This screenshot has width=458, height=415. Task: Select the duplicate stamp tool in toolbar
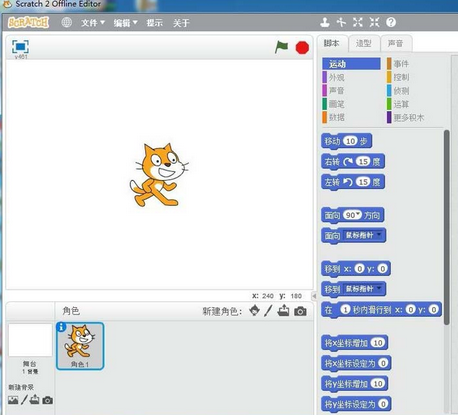click(x=325, y=23)
